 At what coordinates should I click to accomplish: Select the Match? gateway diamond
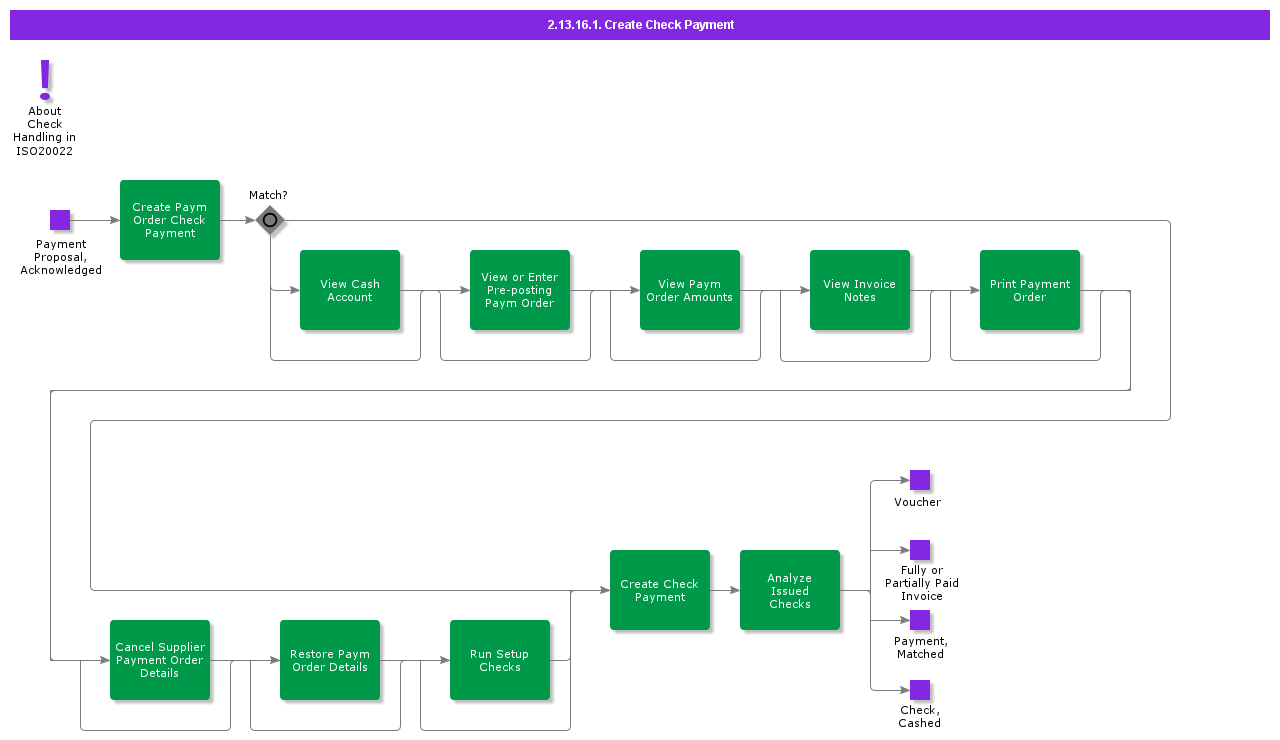point(269,220)
